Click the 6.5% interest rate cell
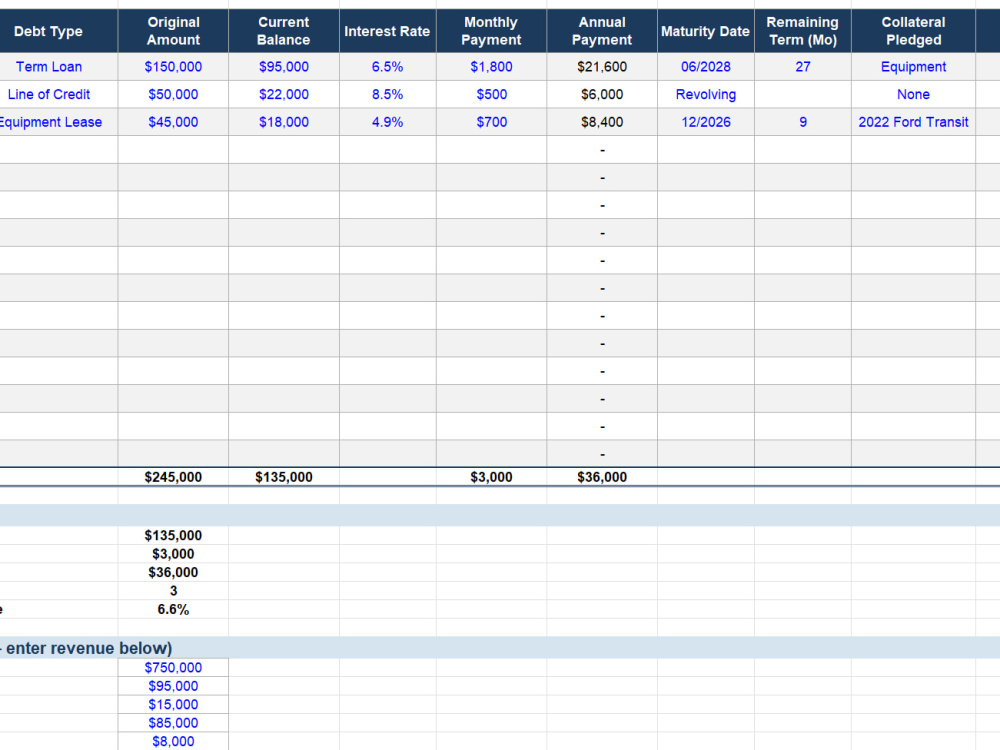The width and height of the screenshot is (1000, 750). [x=387, y=67]
